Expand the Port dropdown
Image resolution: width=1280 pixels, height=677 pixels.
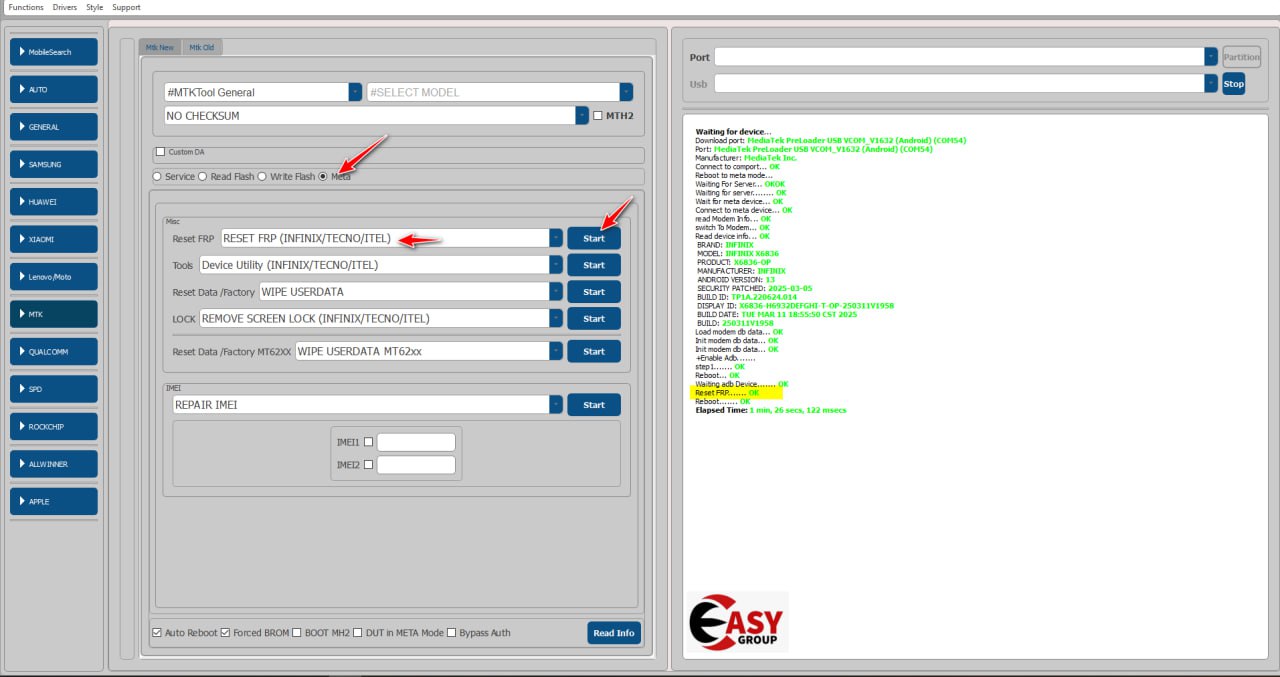pyautogui.click(x=1211, y=57)
